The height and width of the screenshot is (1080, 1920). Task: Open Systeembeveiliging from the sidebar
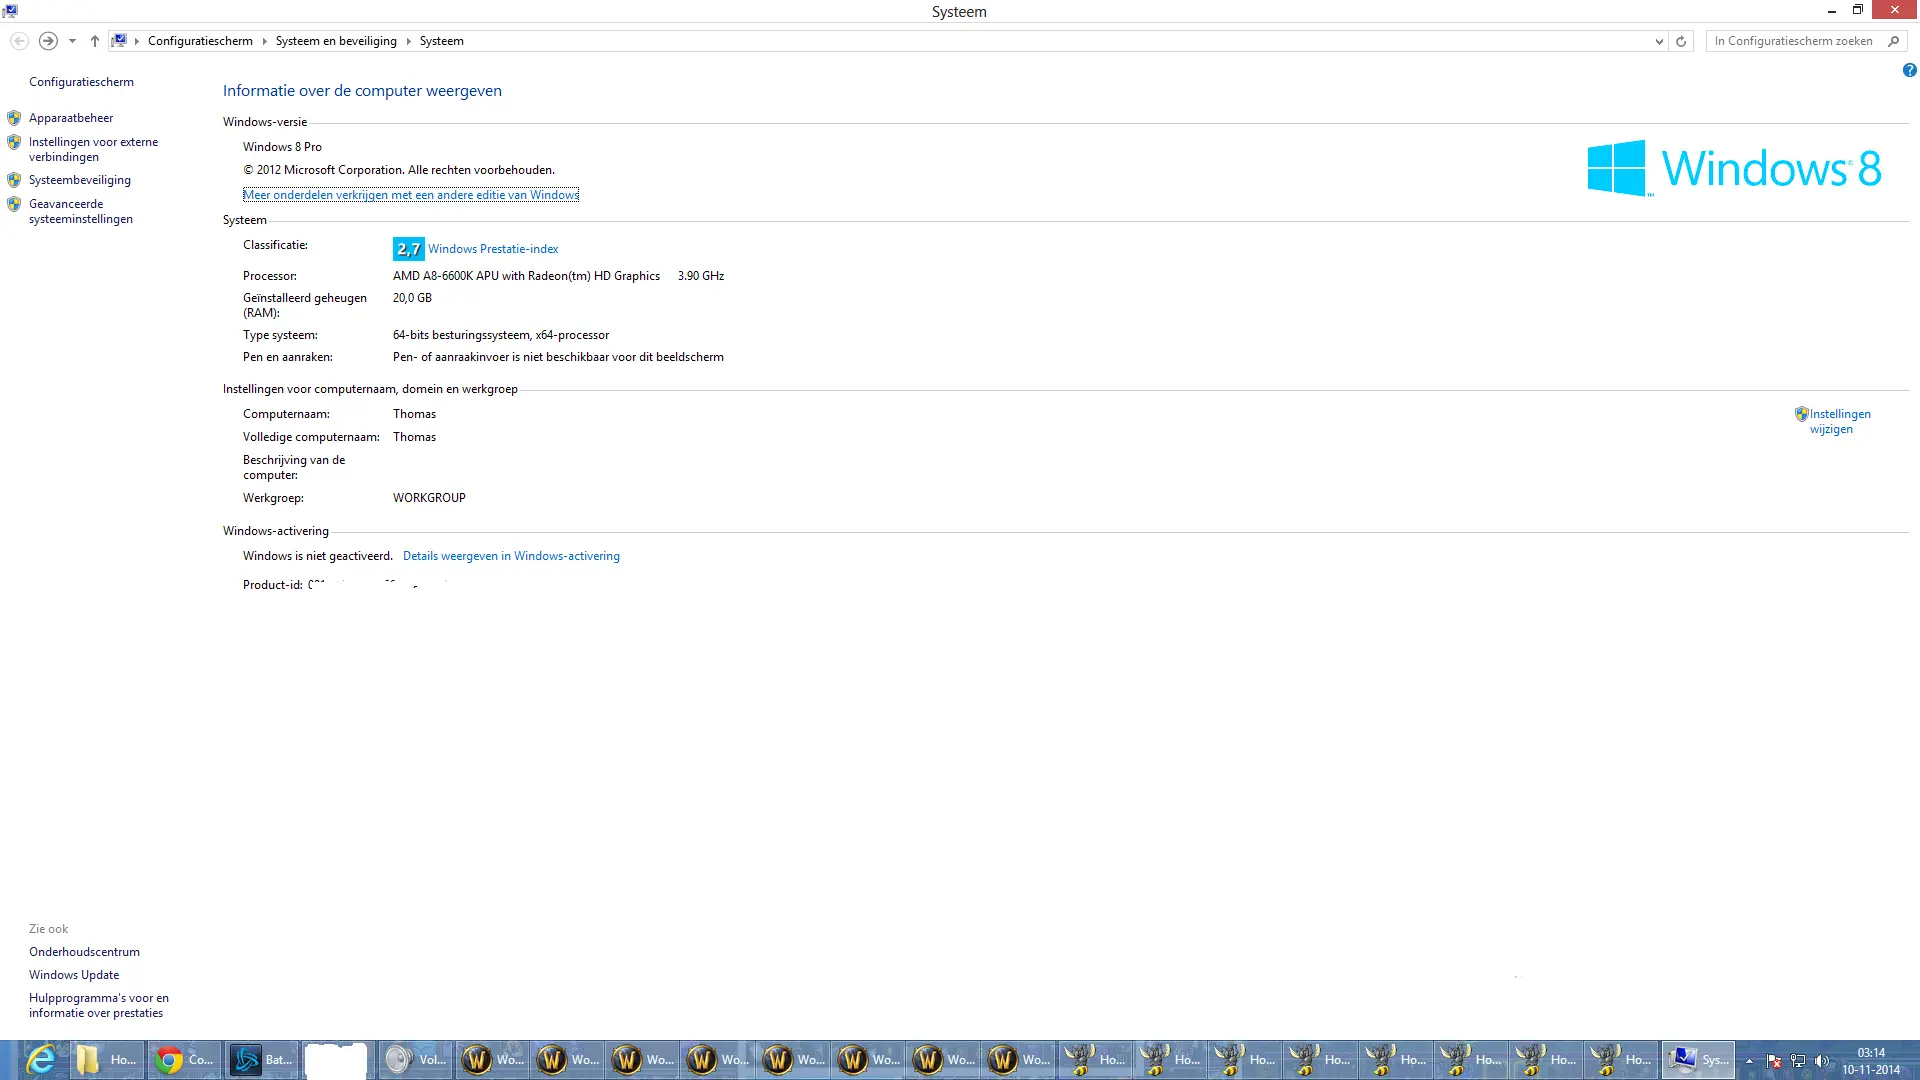[x=80, y=180]
